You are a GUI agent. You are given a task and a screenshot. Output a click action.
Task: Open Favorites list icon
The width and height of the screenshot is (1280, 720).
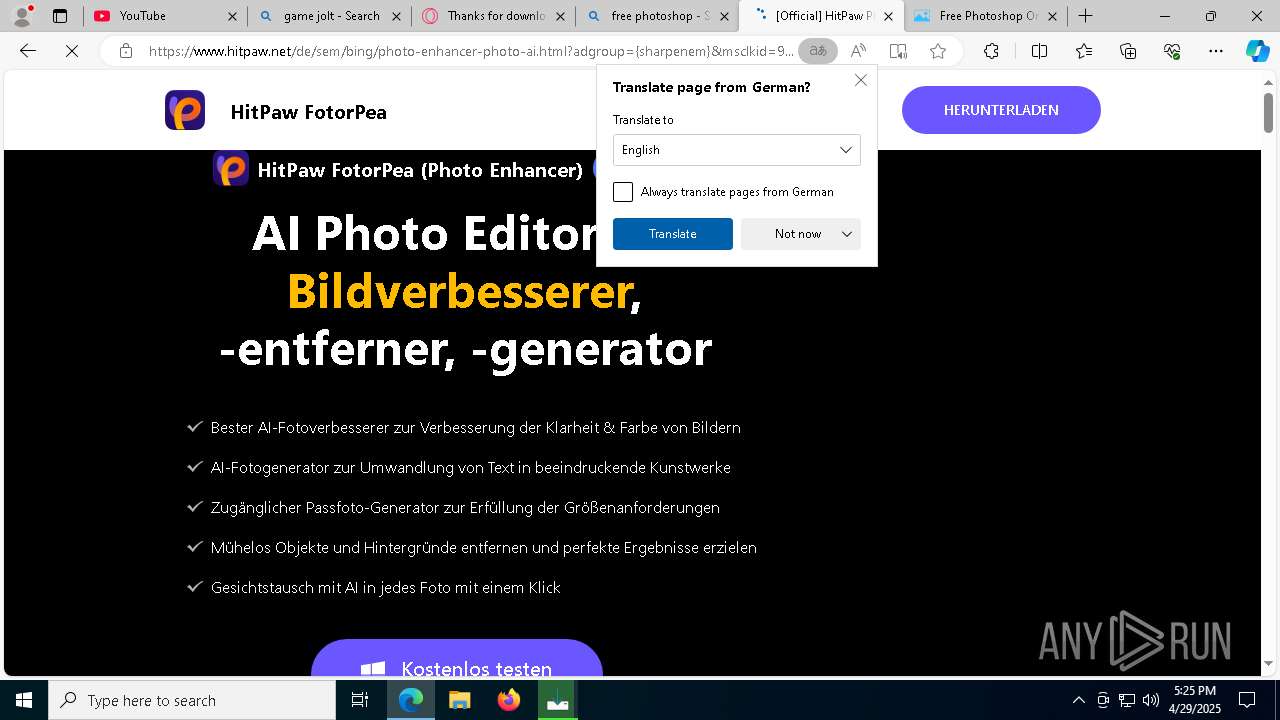click(1084, 51)
